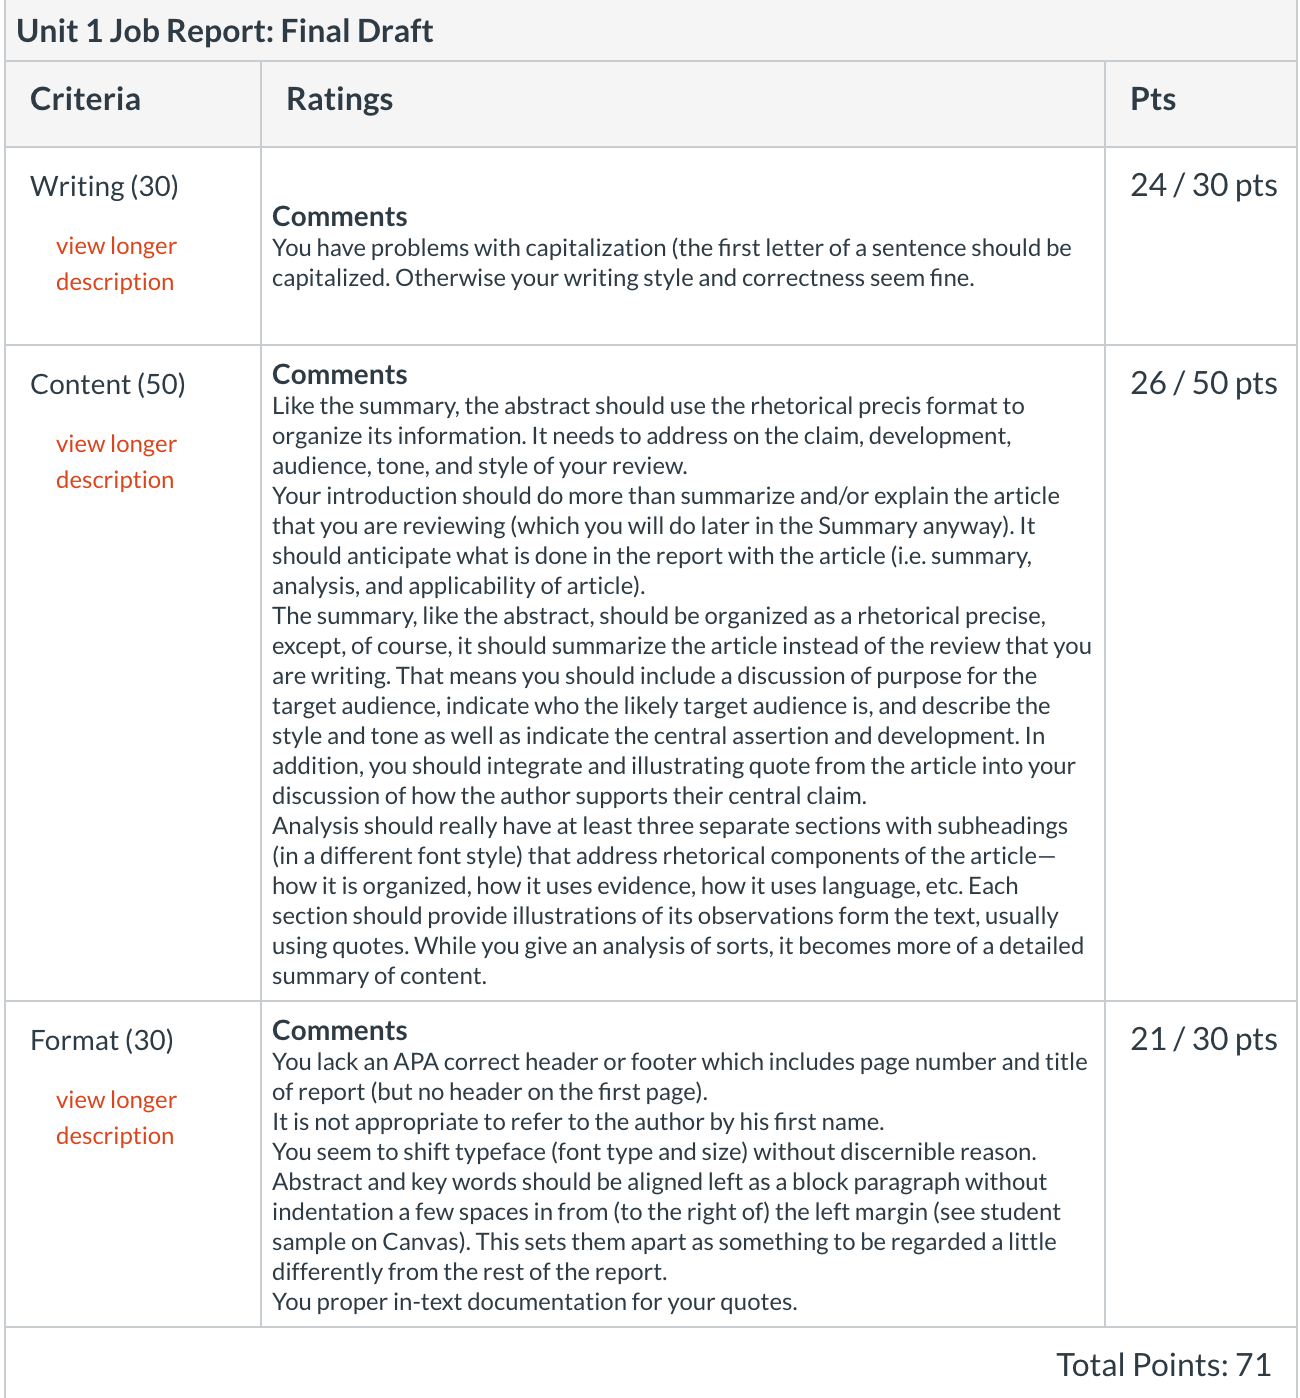Click Comments heading in Format row

pos(340,1030)
